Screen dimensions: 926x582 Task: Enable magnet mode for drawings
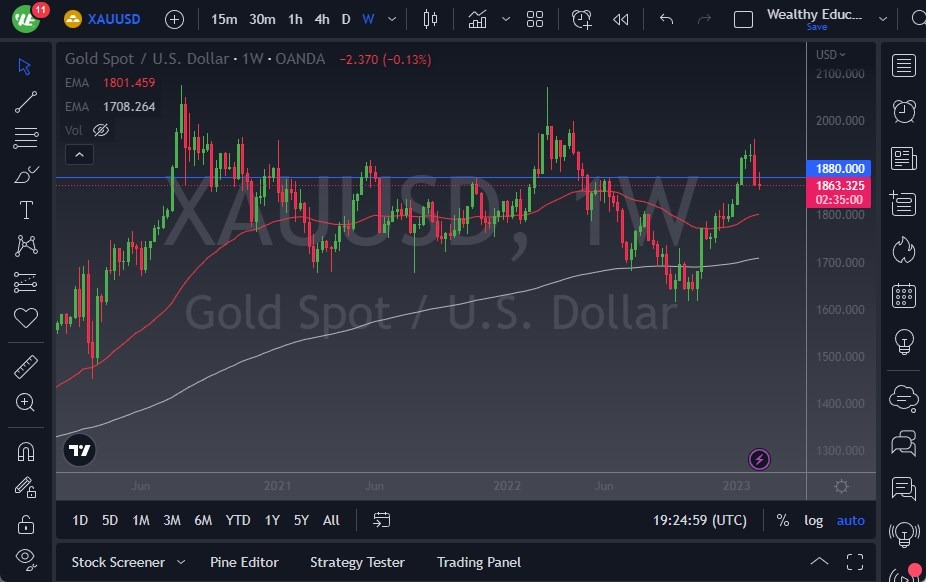pyautogui.click(x=26, y=452)
